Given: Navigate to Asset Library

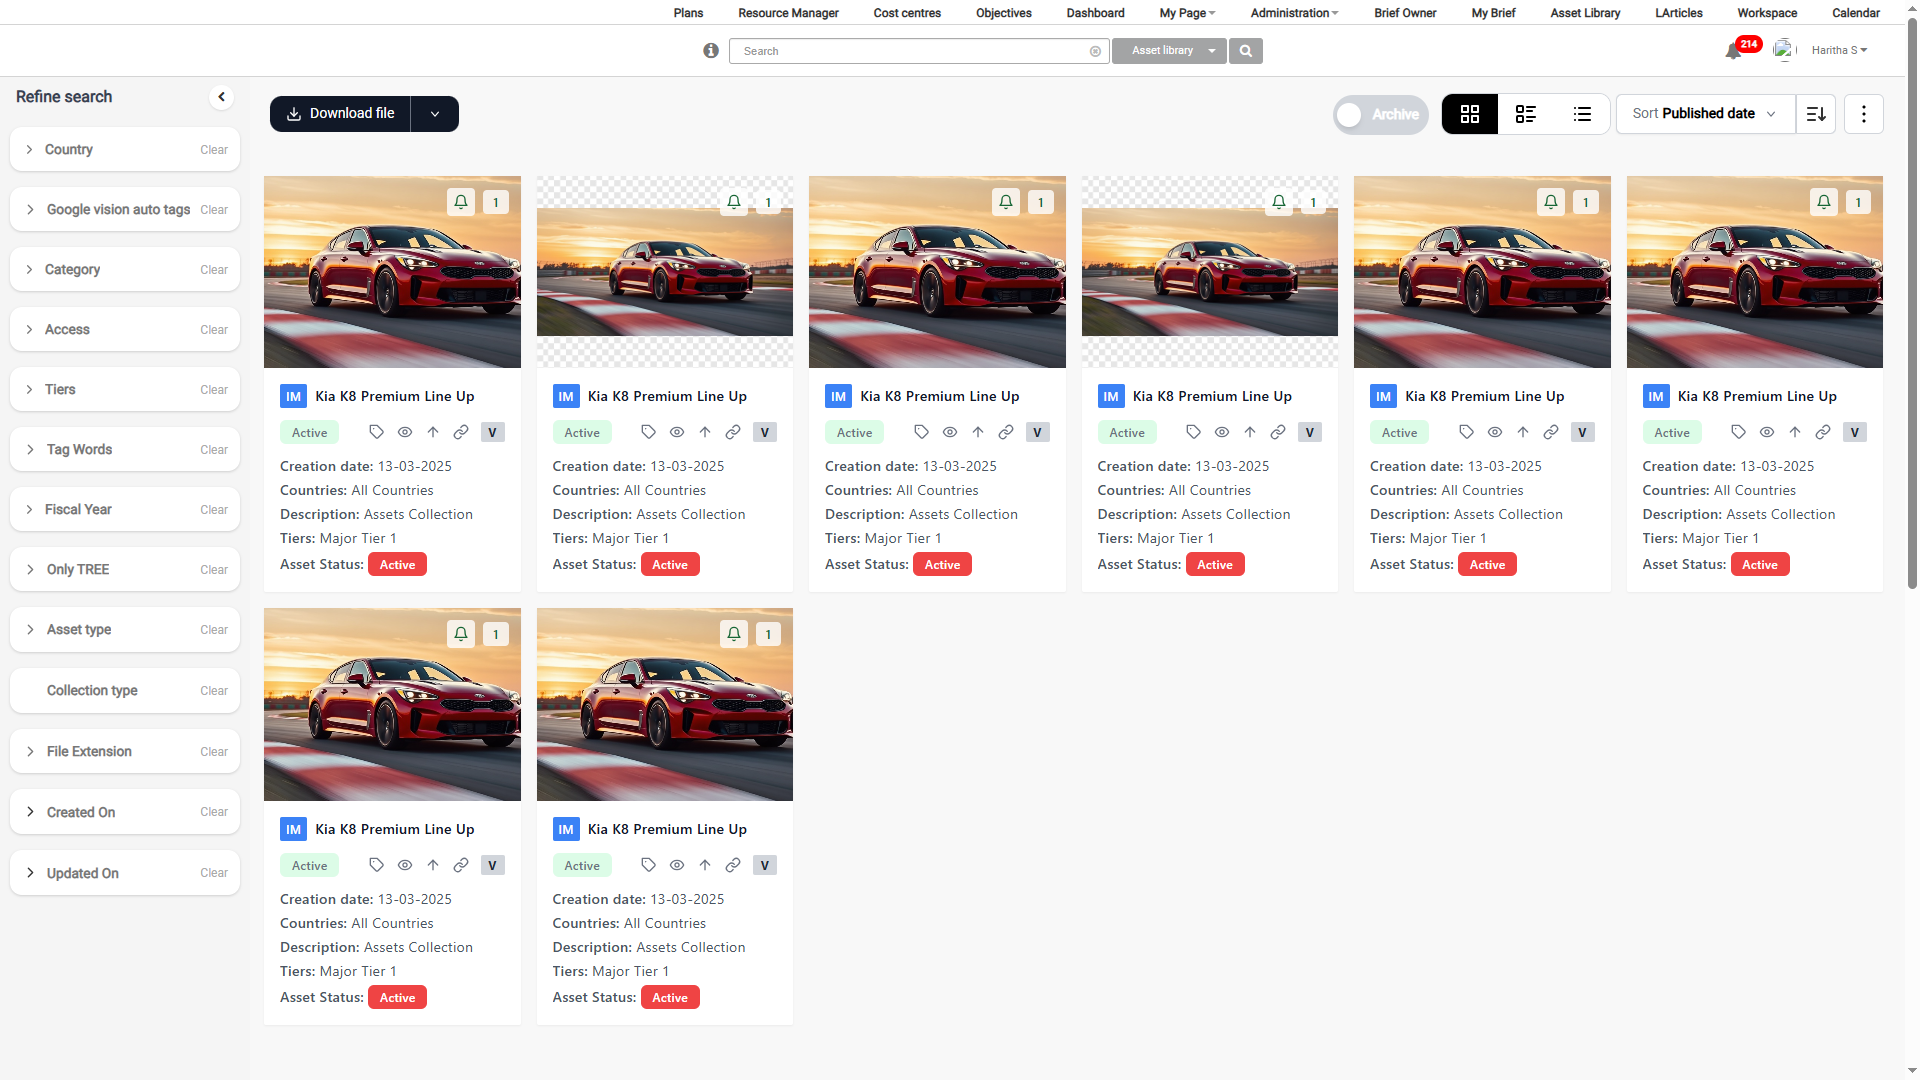Looking at the screenshot, I should (1585, 13).
